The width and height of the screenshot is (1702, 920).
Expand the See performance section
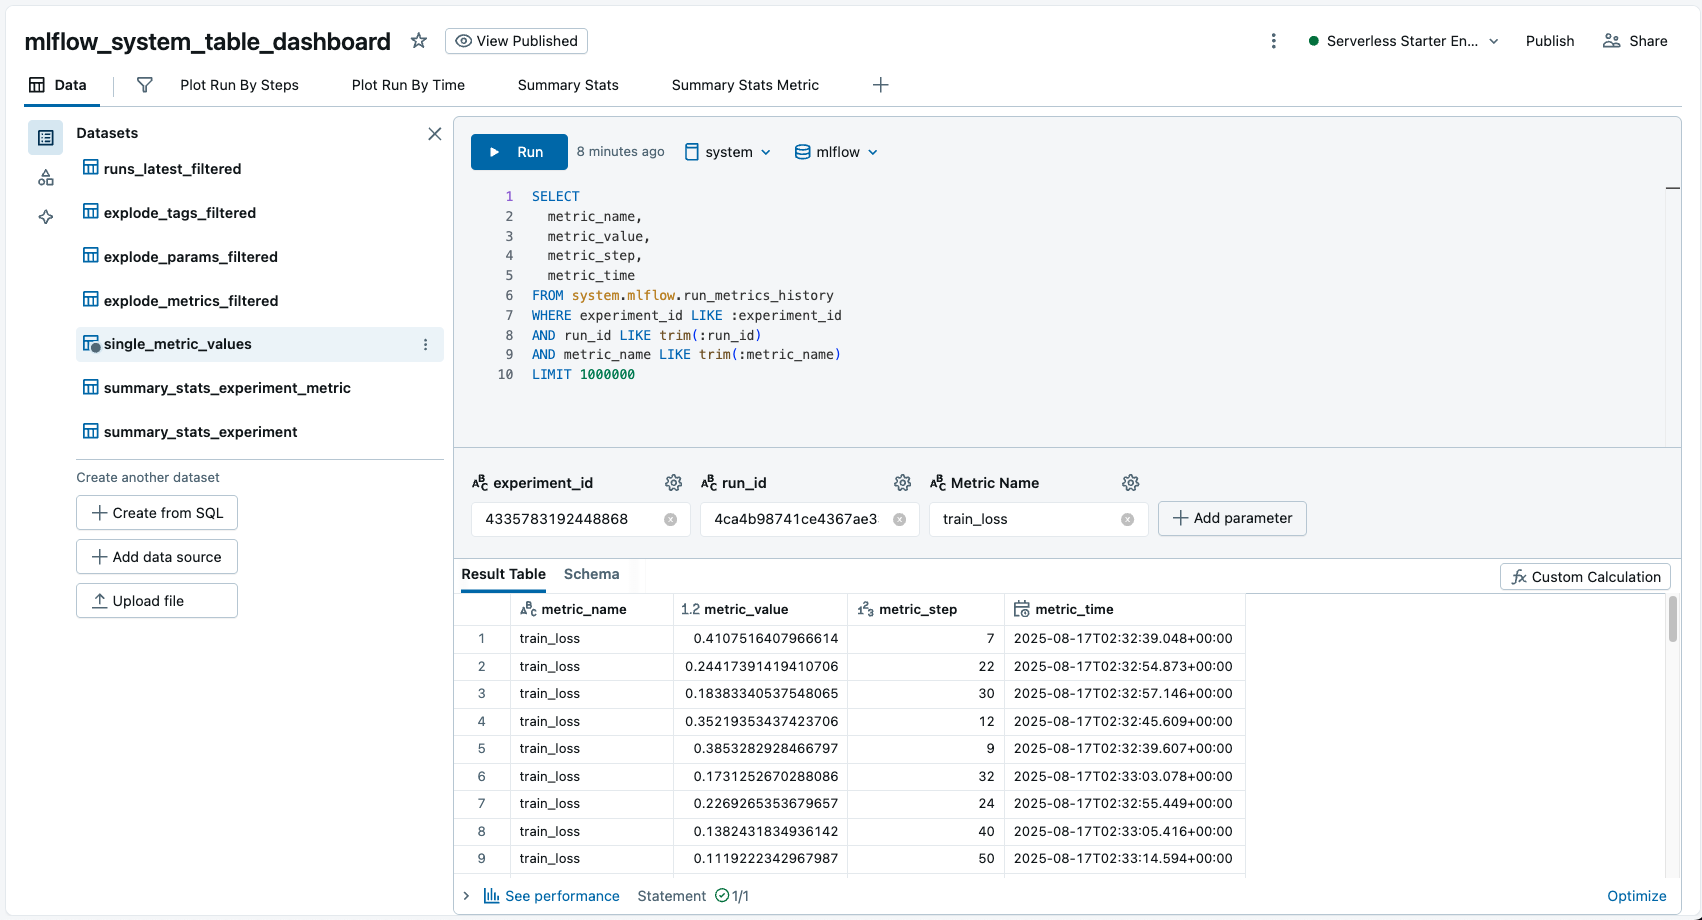(465, 896)
